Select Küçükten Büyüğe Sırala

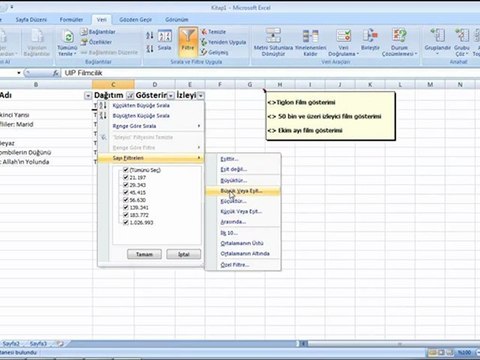[151, 105]
